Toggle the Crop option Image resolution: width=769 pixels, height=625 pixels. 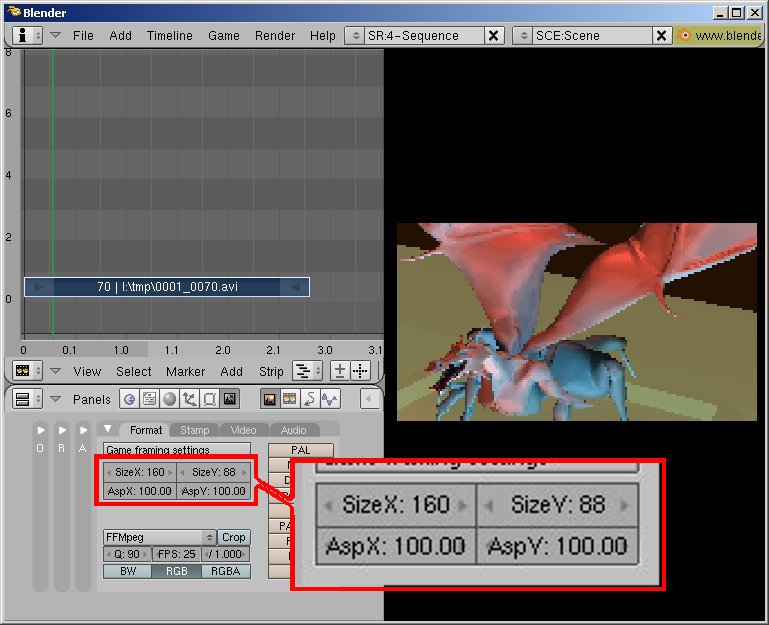coord(233,537)
